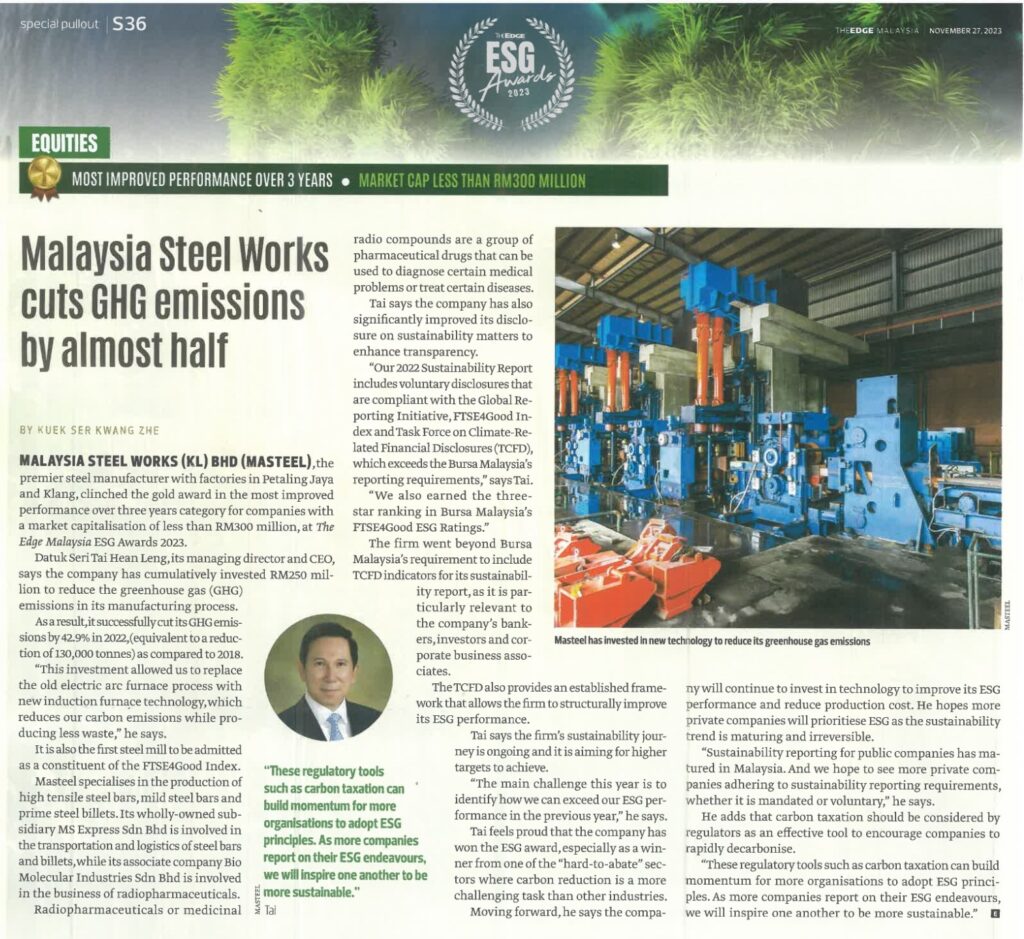This screenshot has height=939, width=1024.
Task: Click the "Tai" attribution under the pull quote
Action: click(270, 910)
